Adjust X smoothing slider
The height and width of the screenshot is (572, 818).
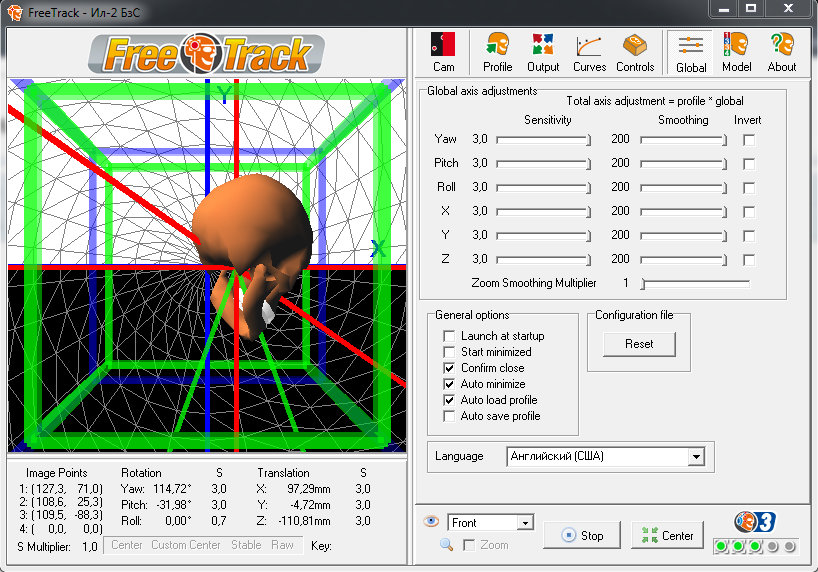(x=683, y=212)
